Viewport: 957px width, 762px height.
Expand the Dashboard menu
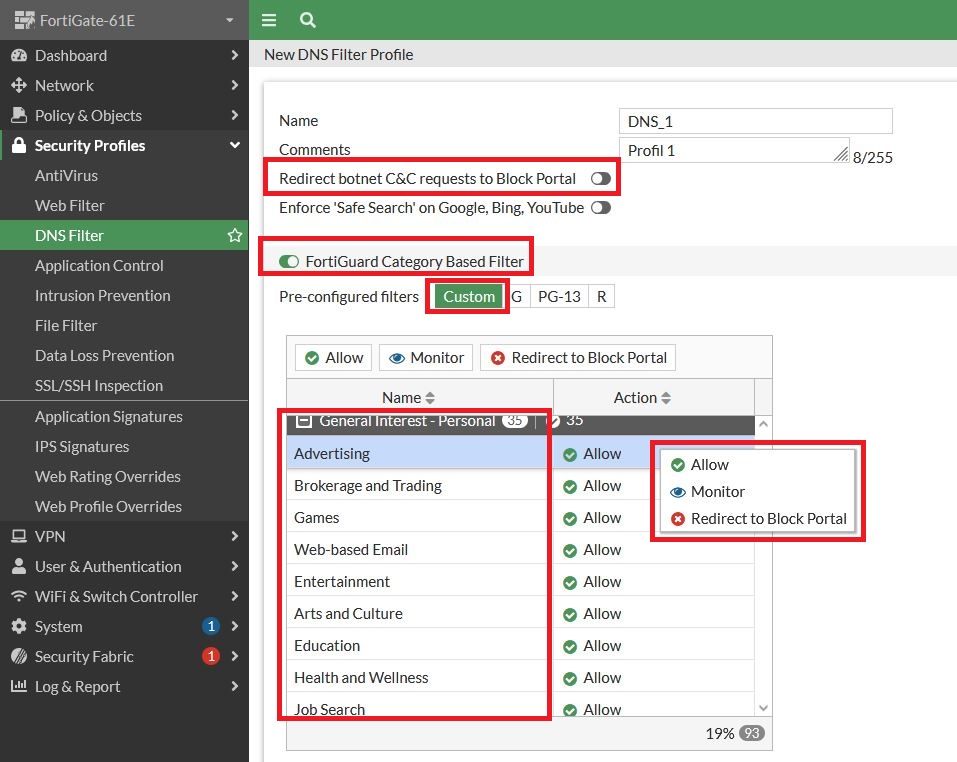coord(235,56)
